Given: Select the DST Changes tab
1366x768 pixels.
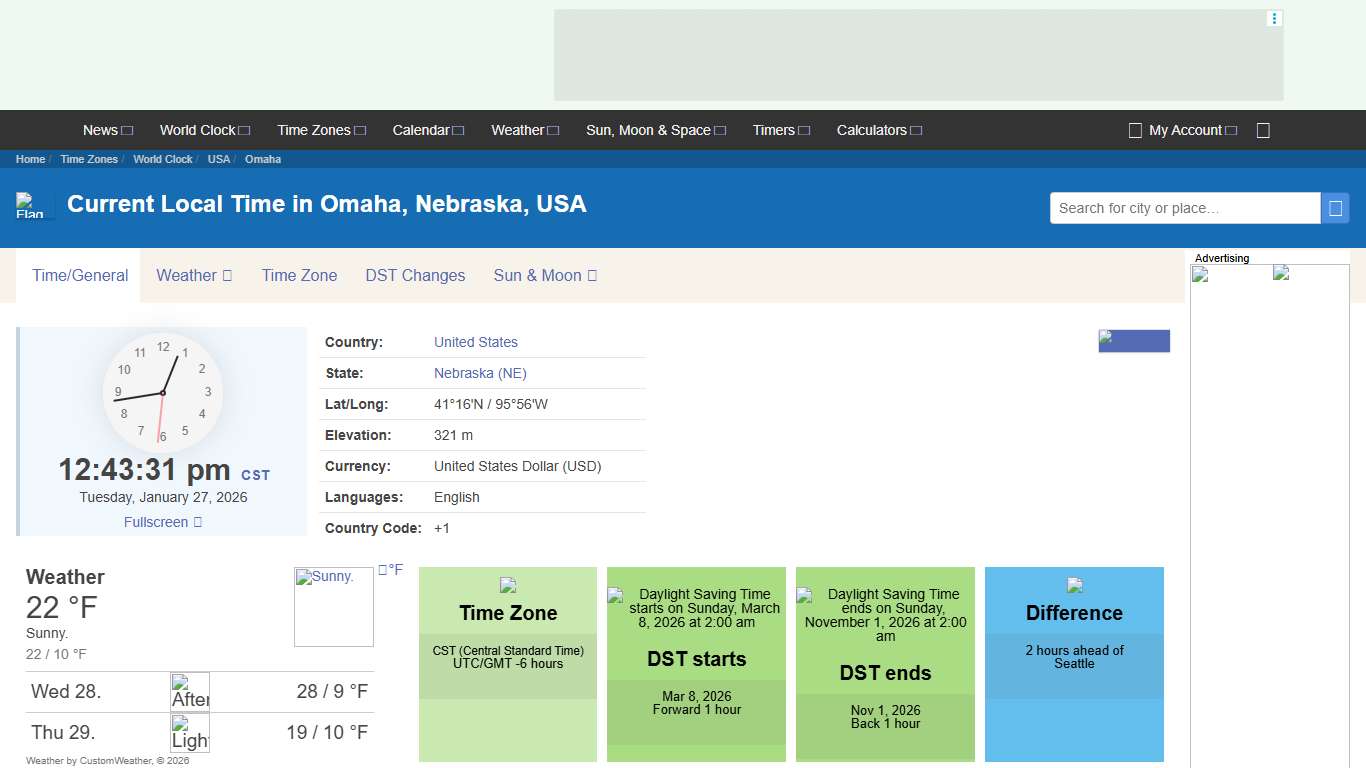Looking at the screenshot, I should 415,275.
